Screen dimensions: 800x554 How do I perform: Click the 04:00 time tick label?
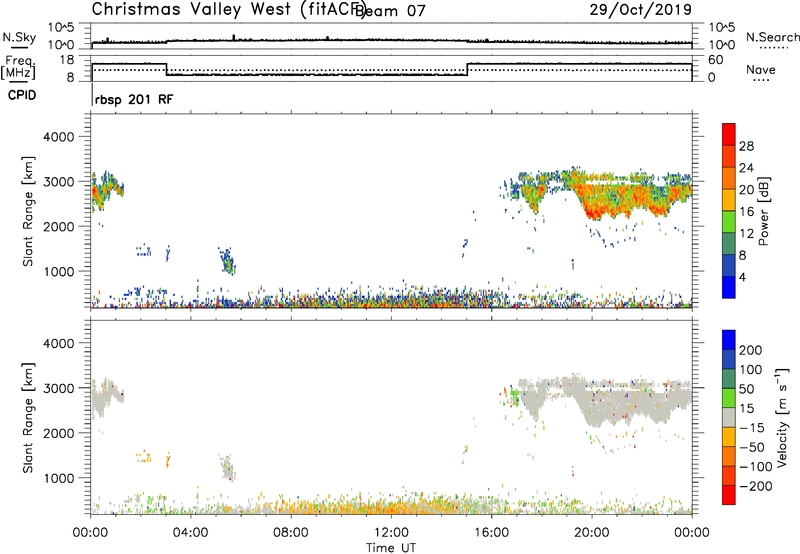190,533
